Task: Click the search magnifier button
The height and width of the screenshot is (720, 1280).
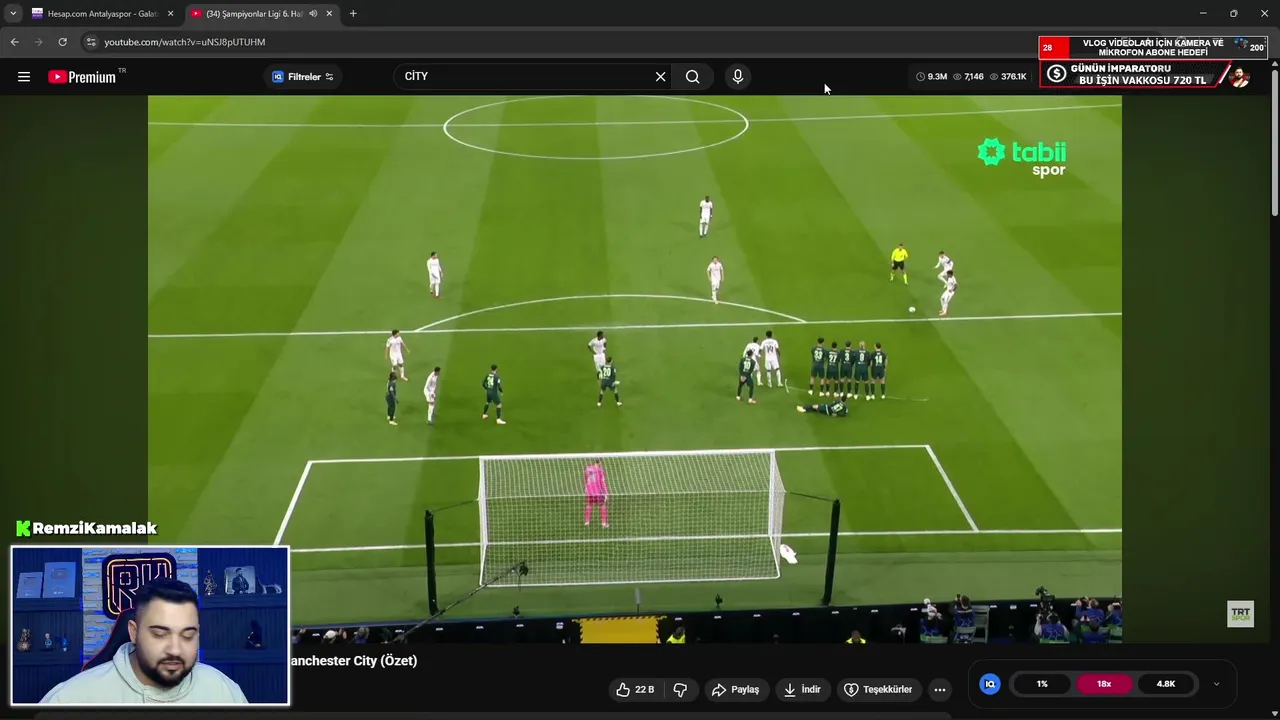Action: (x=692, y=77)
